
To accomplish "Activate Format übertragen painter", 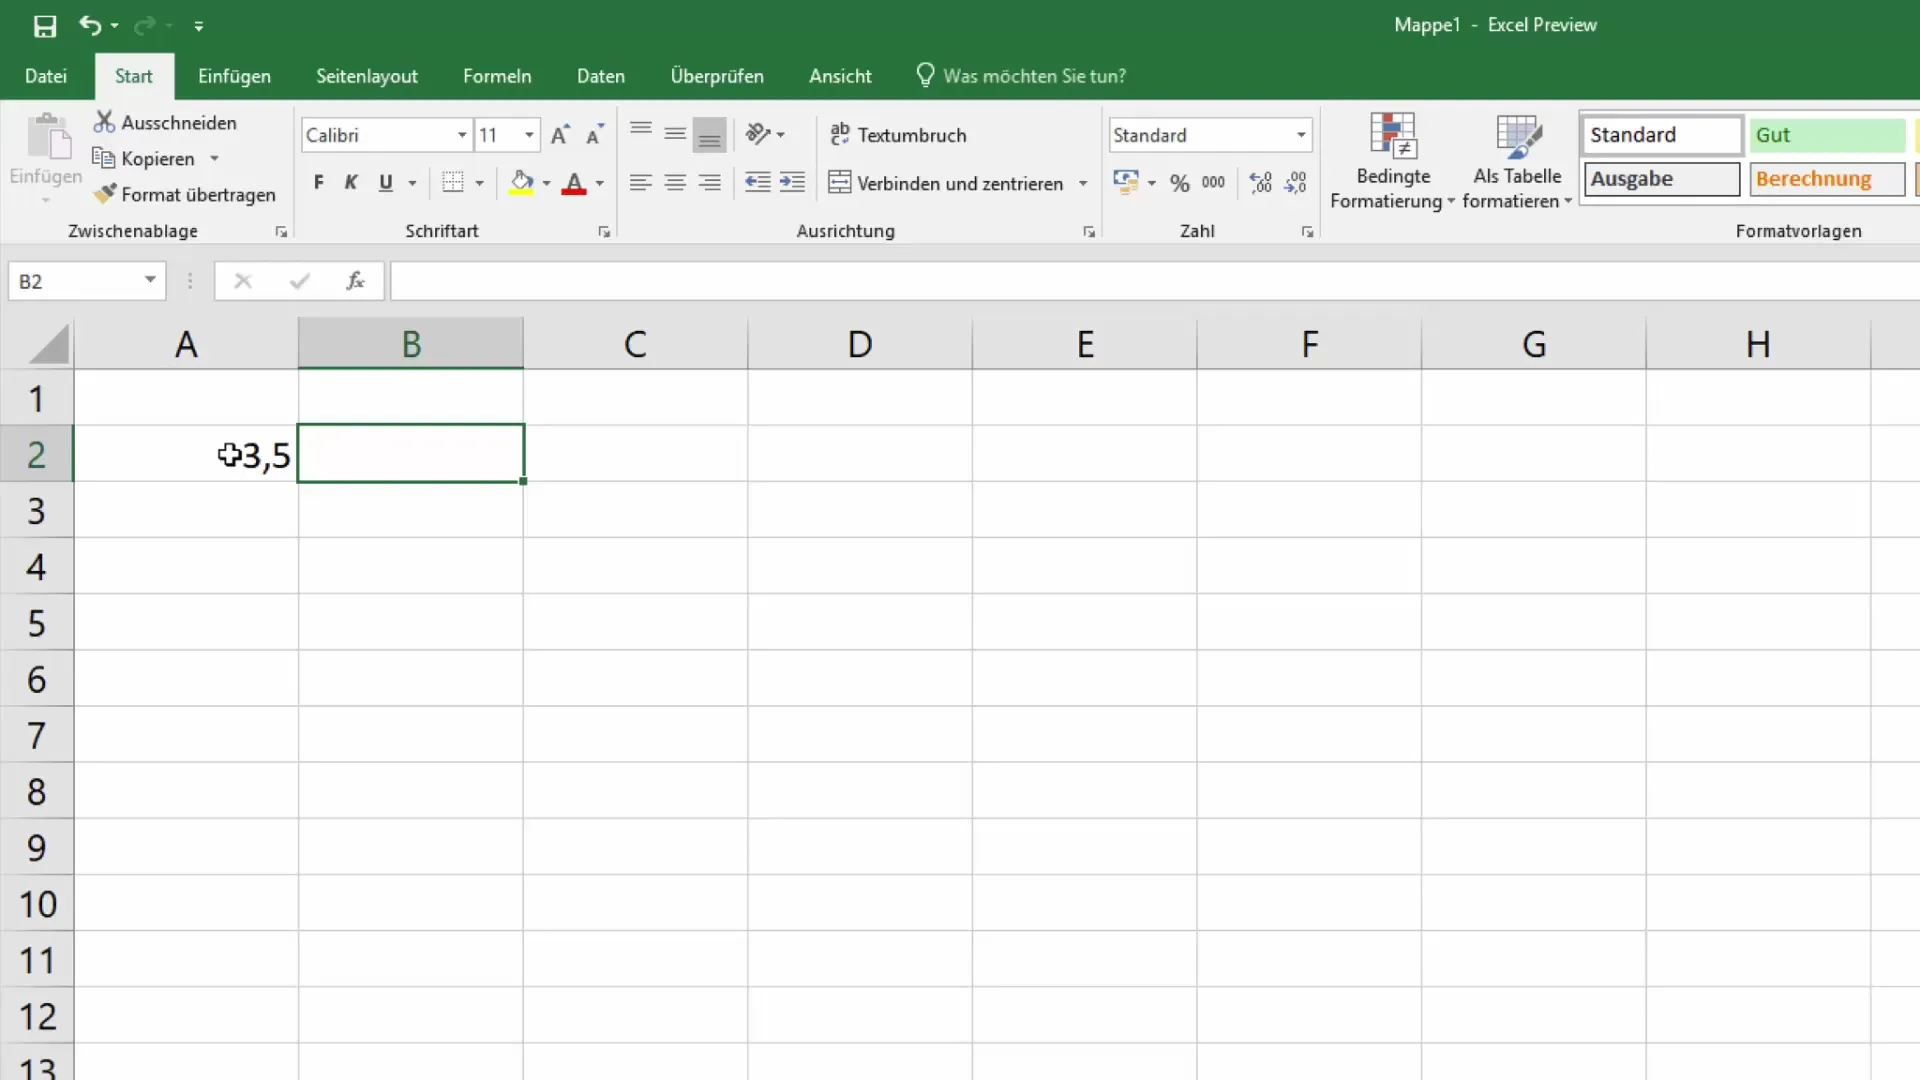I will [185, 194].
